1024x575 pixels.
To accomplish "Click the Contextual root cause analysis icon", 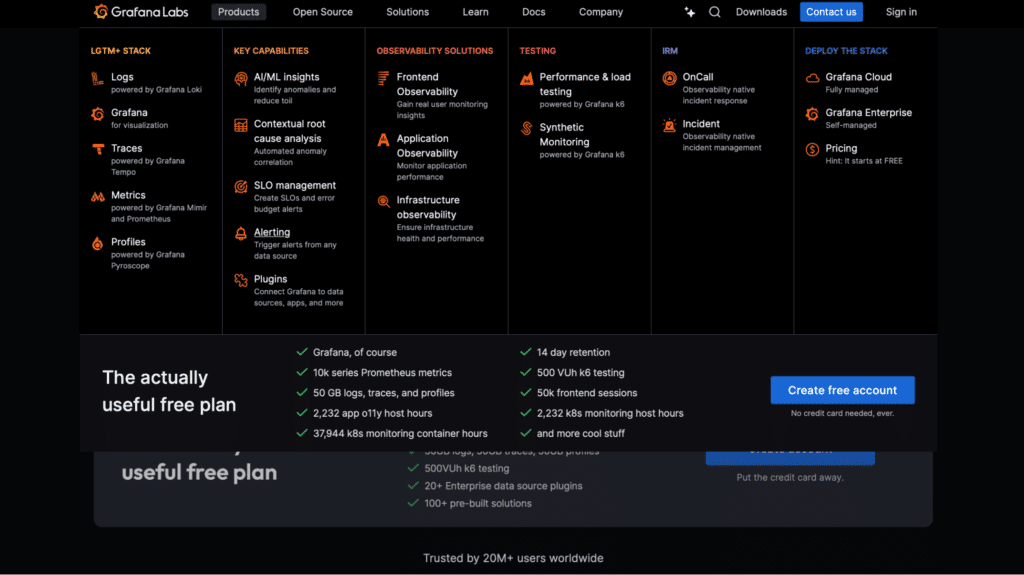I will (240, 125).
